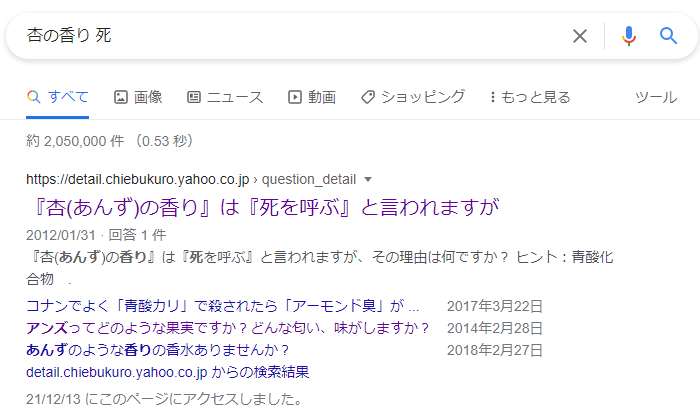Click the snippet mentioning ヒント：青酸化
This screenshot has width=700, height=415.
point(320,268)
